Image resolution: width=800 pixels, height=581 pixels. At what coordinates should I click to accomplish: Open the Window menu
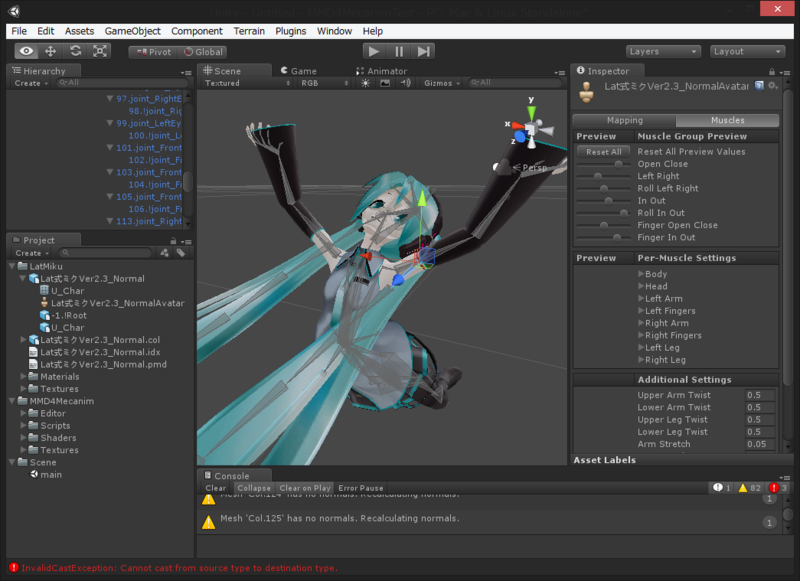click(x=334, y=31)
